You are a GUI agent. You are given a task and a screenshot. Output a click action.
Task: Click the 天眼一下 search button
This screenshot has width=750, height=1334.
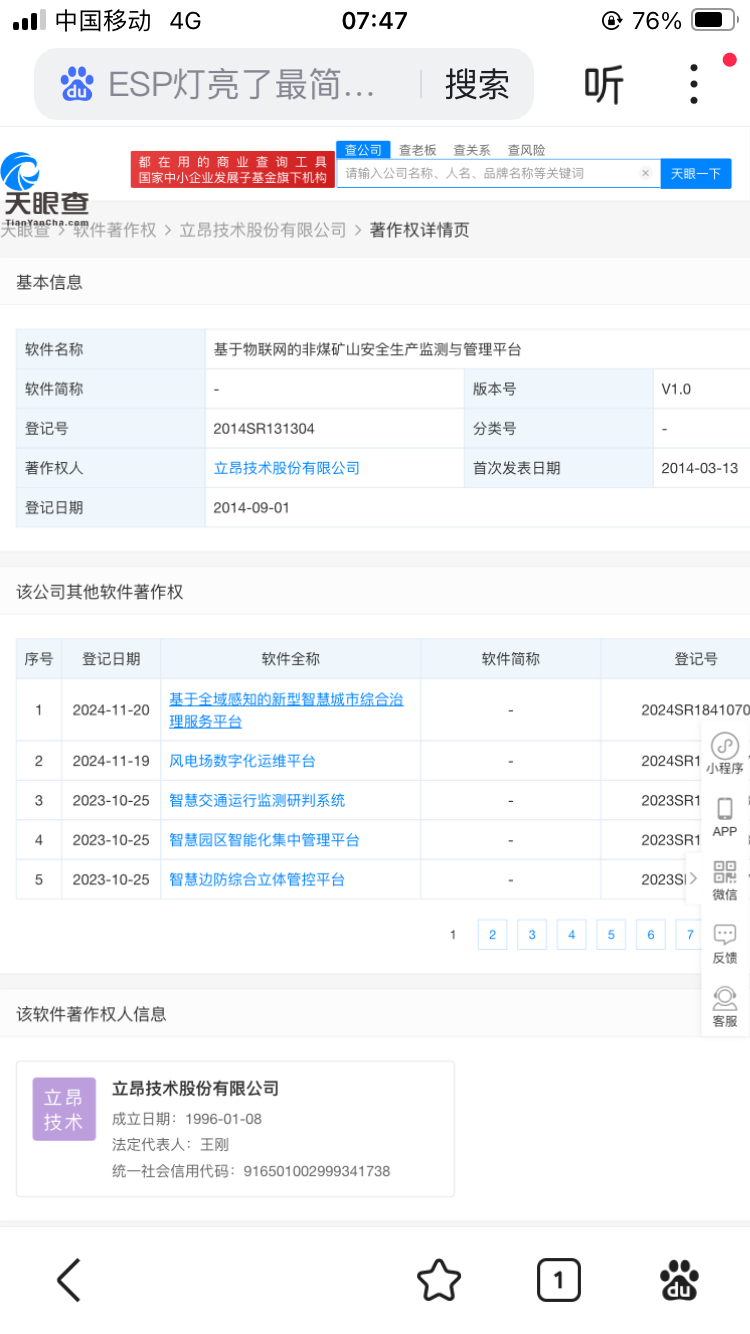point(696,173)
